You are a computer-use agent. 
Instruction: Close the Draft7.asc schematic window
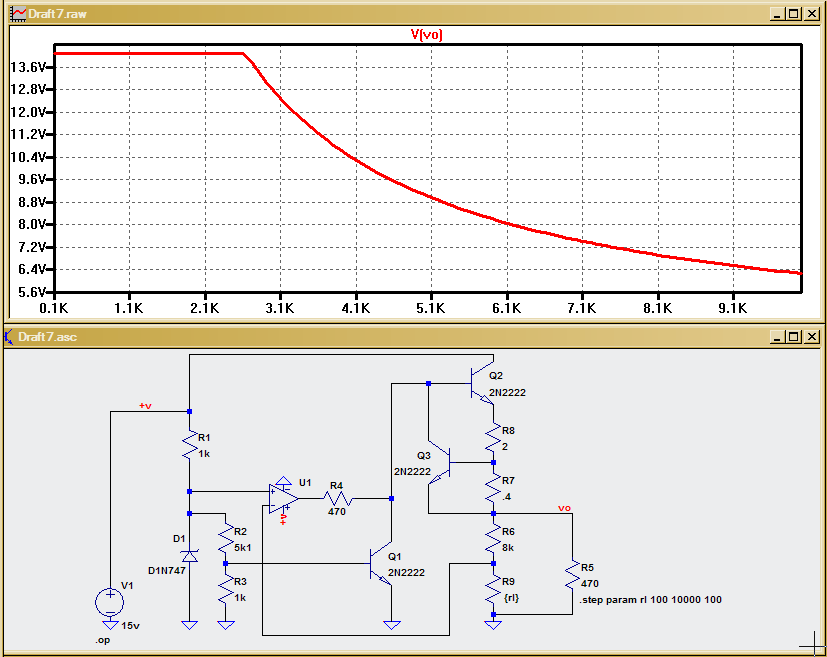811,336
